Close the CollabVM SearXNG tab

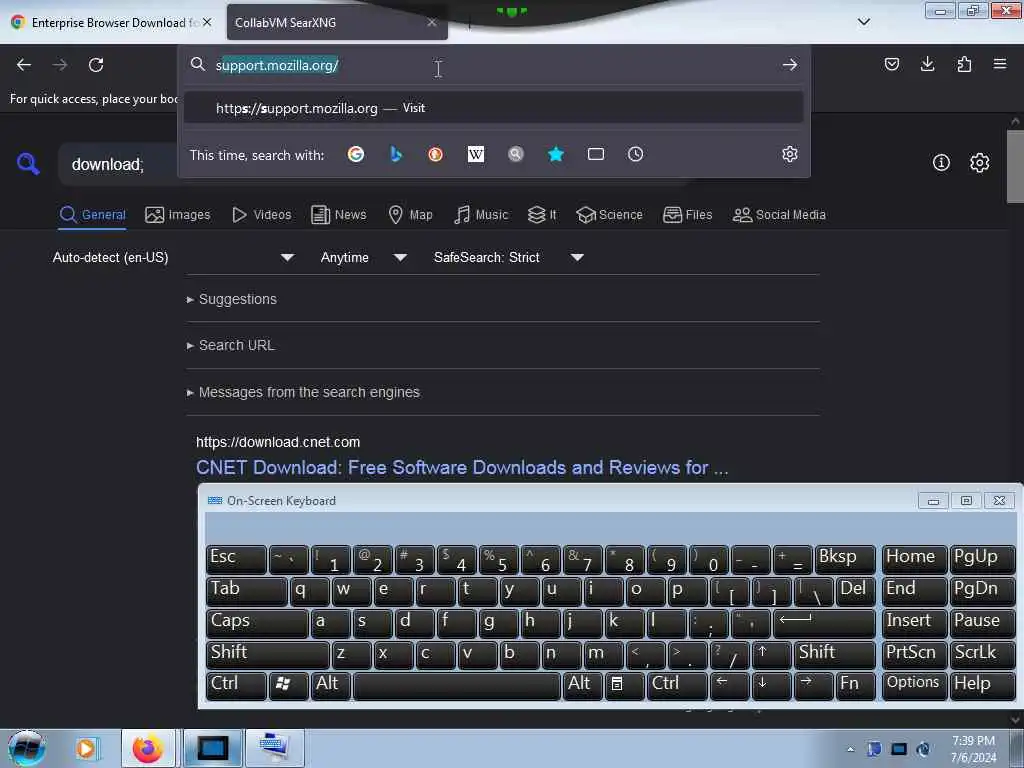[432, 22]
